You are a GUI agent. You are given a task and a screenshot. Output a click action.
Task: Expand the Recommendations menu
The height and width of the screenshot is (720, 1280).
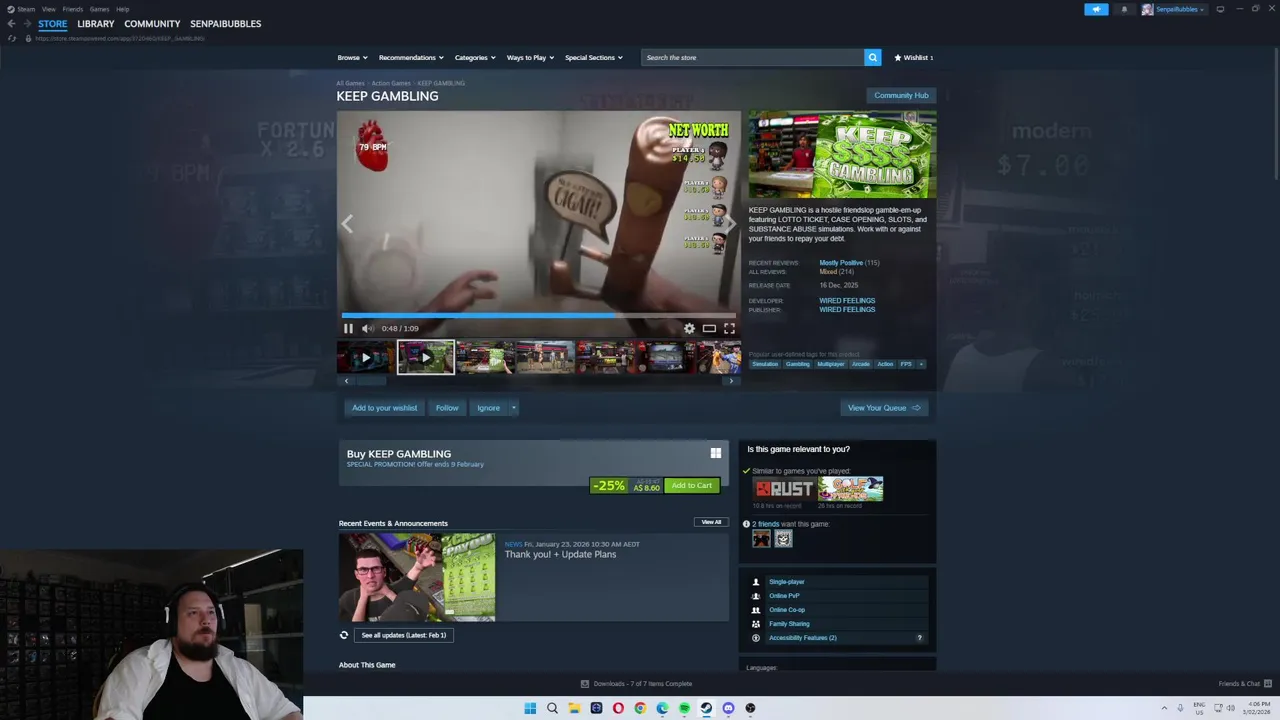411,57
